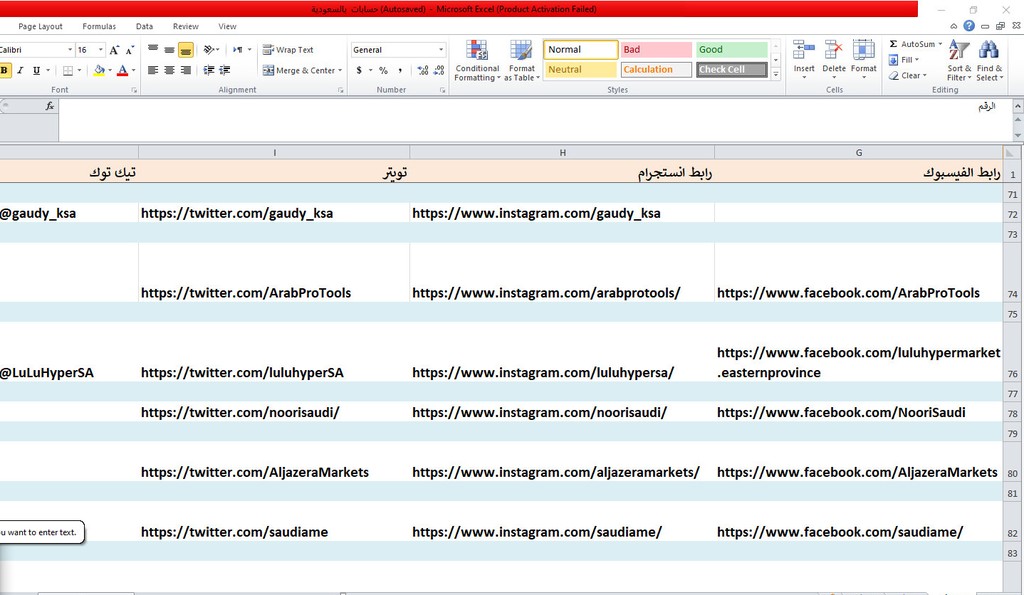Align text right in cell
Viewport: 1024px width, 595px height.
(185, 71)
